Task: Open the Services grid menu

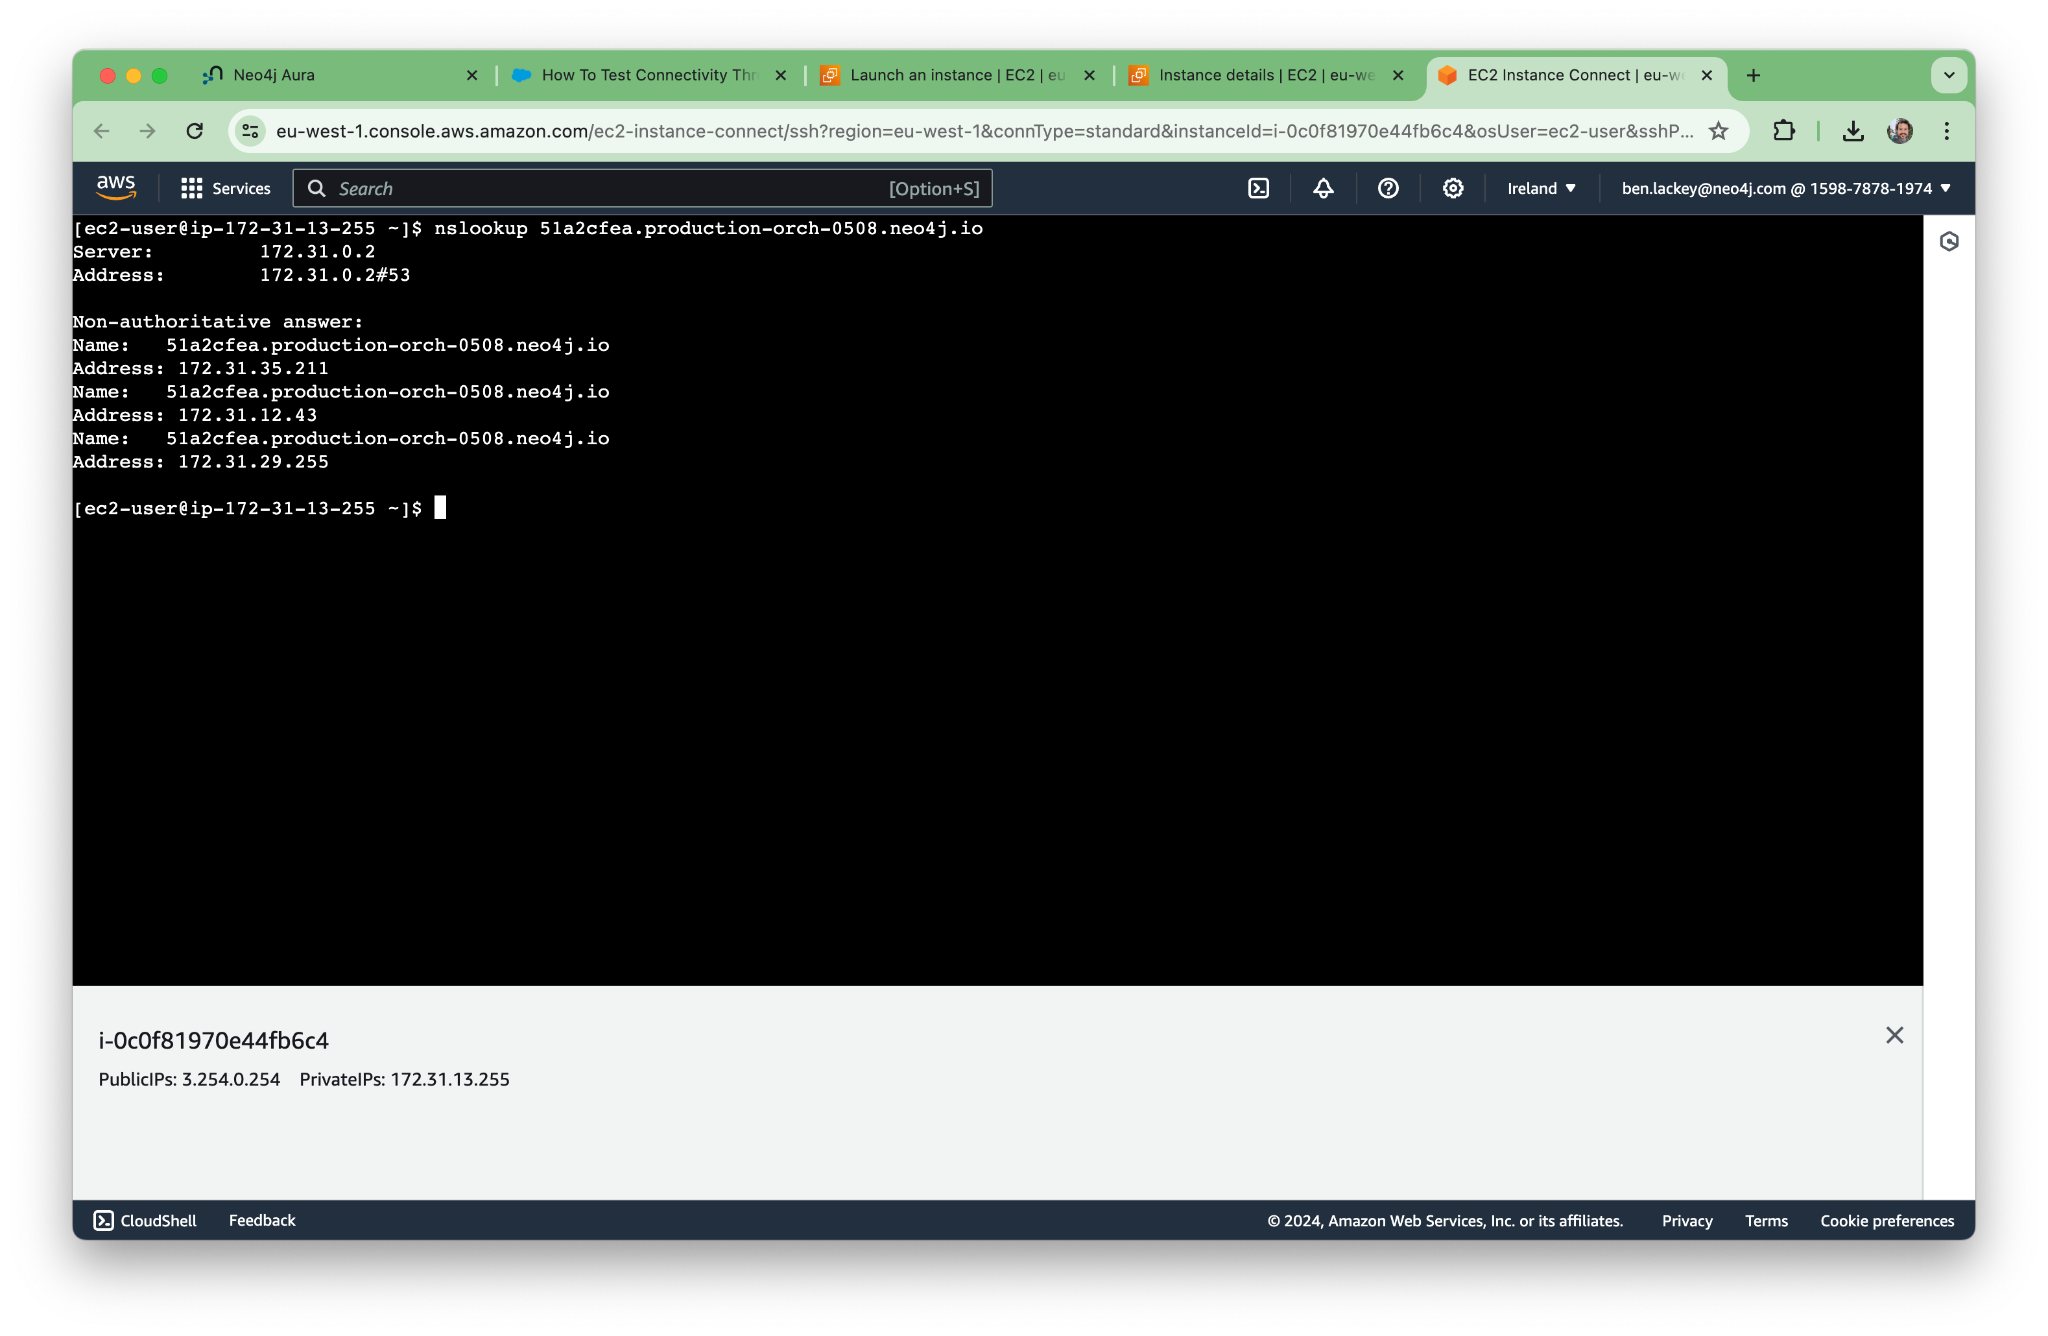Action: point(191,188)
